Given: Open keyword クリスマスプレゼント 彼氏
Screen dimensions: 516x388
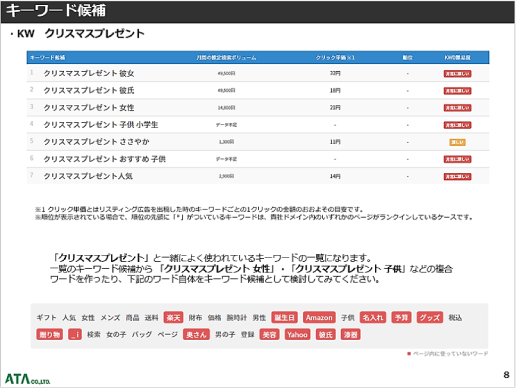Looking at the screenshot, I should click(x=89, y=90).
